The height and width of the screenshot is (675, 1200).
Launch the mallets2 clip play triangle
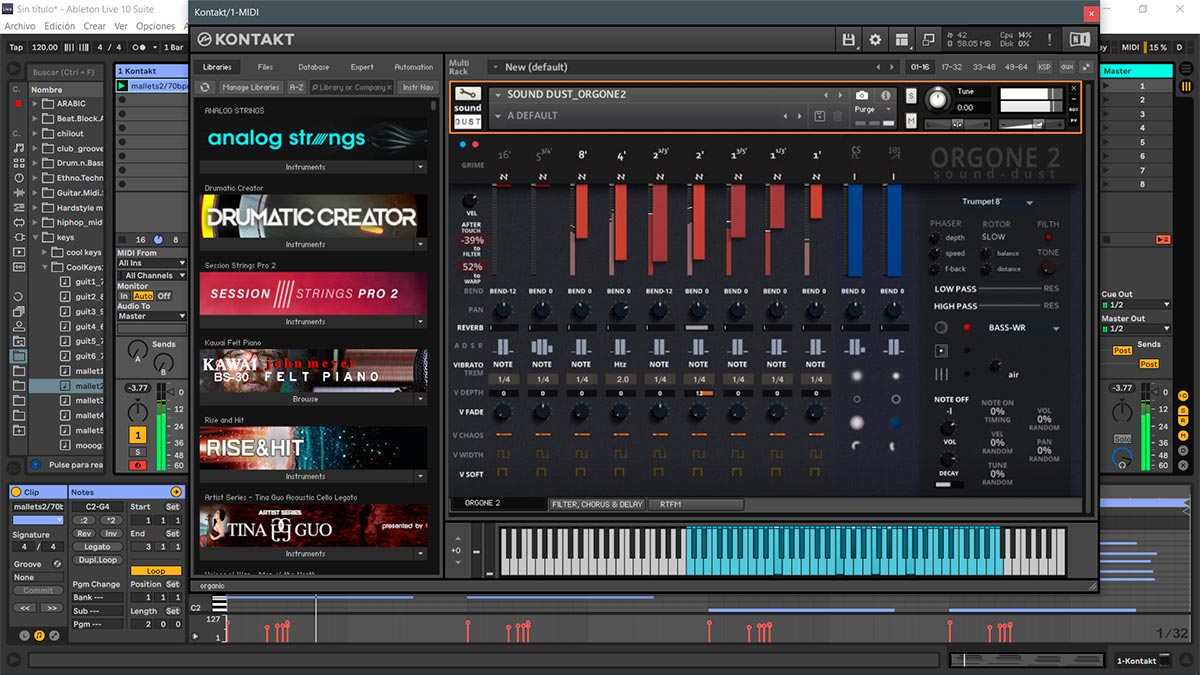123,86
